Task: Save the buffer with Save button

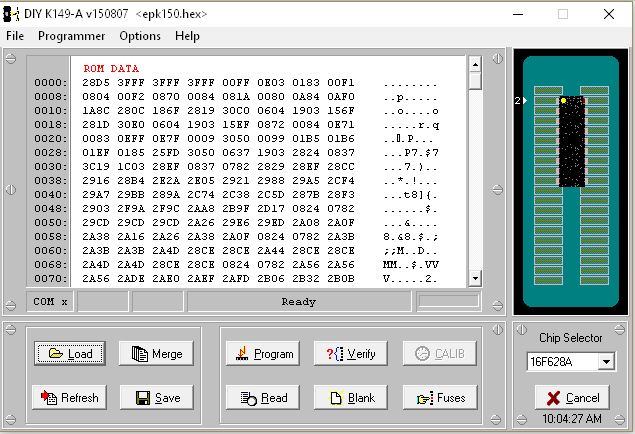Action: pyautogui.click(x=157, y=398)
